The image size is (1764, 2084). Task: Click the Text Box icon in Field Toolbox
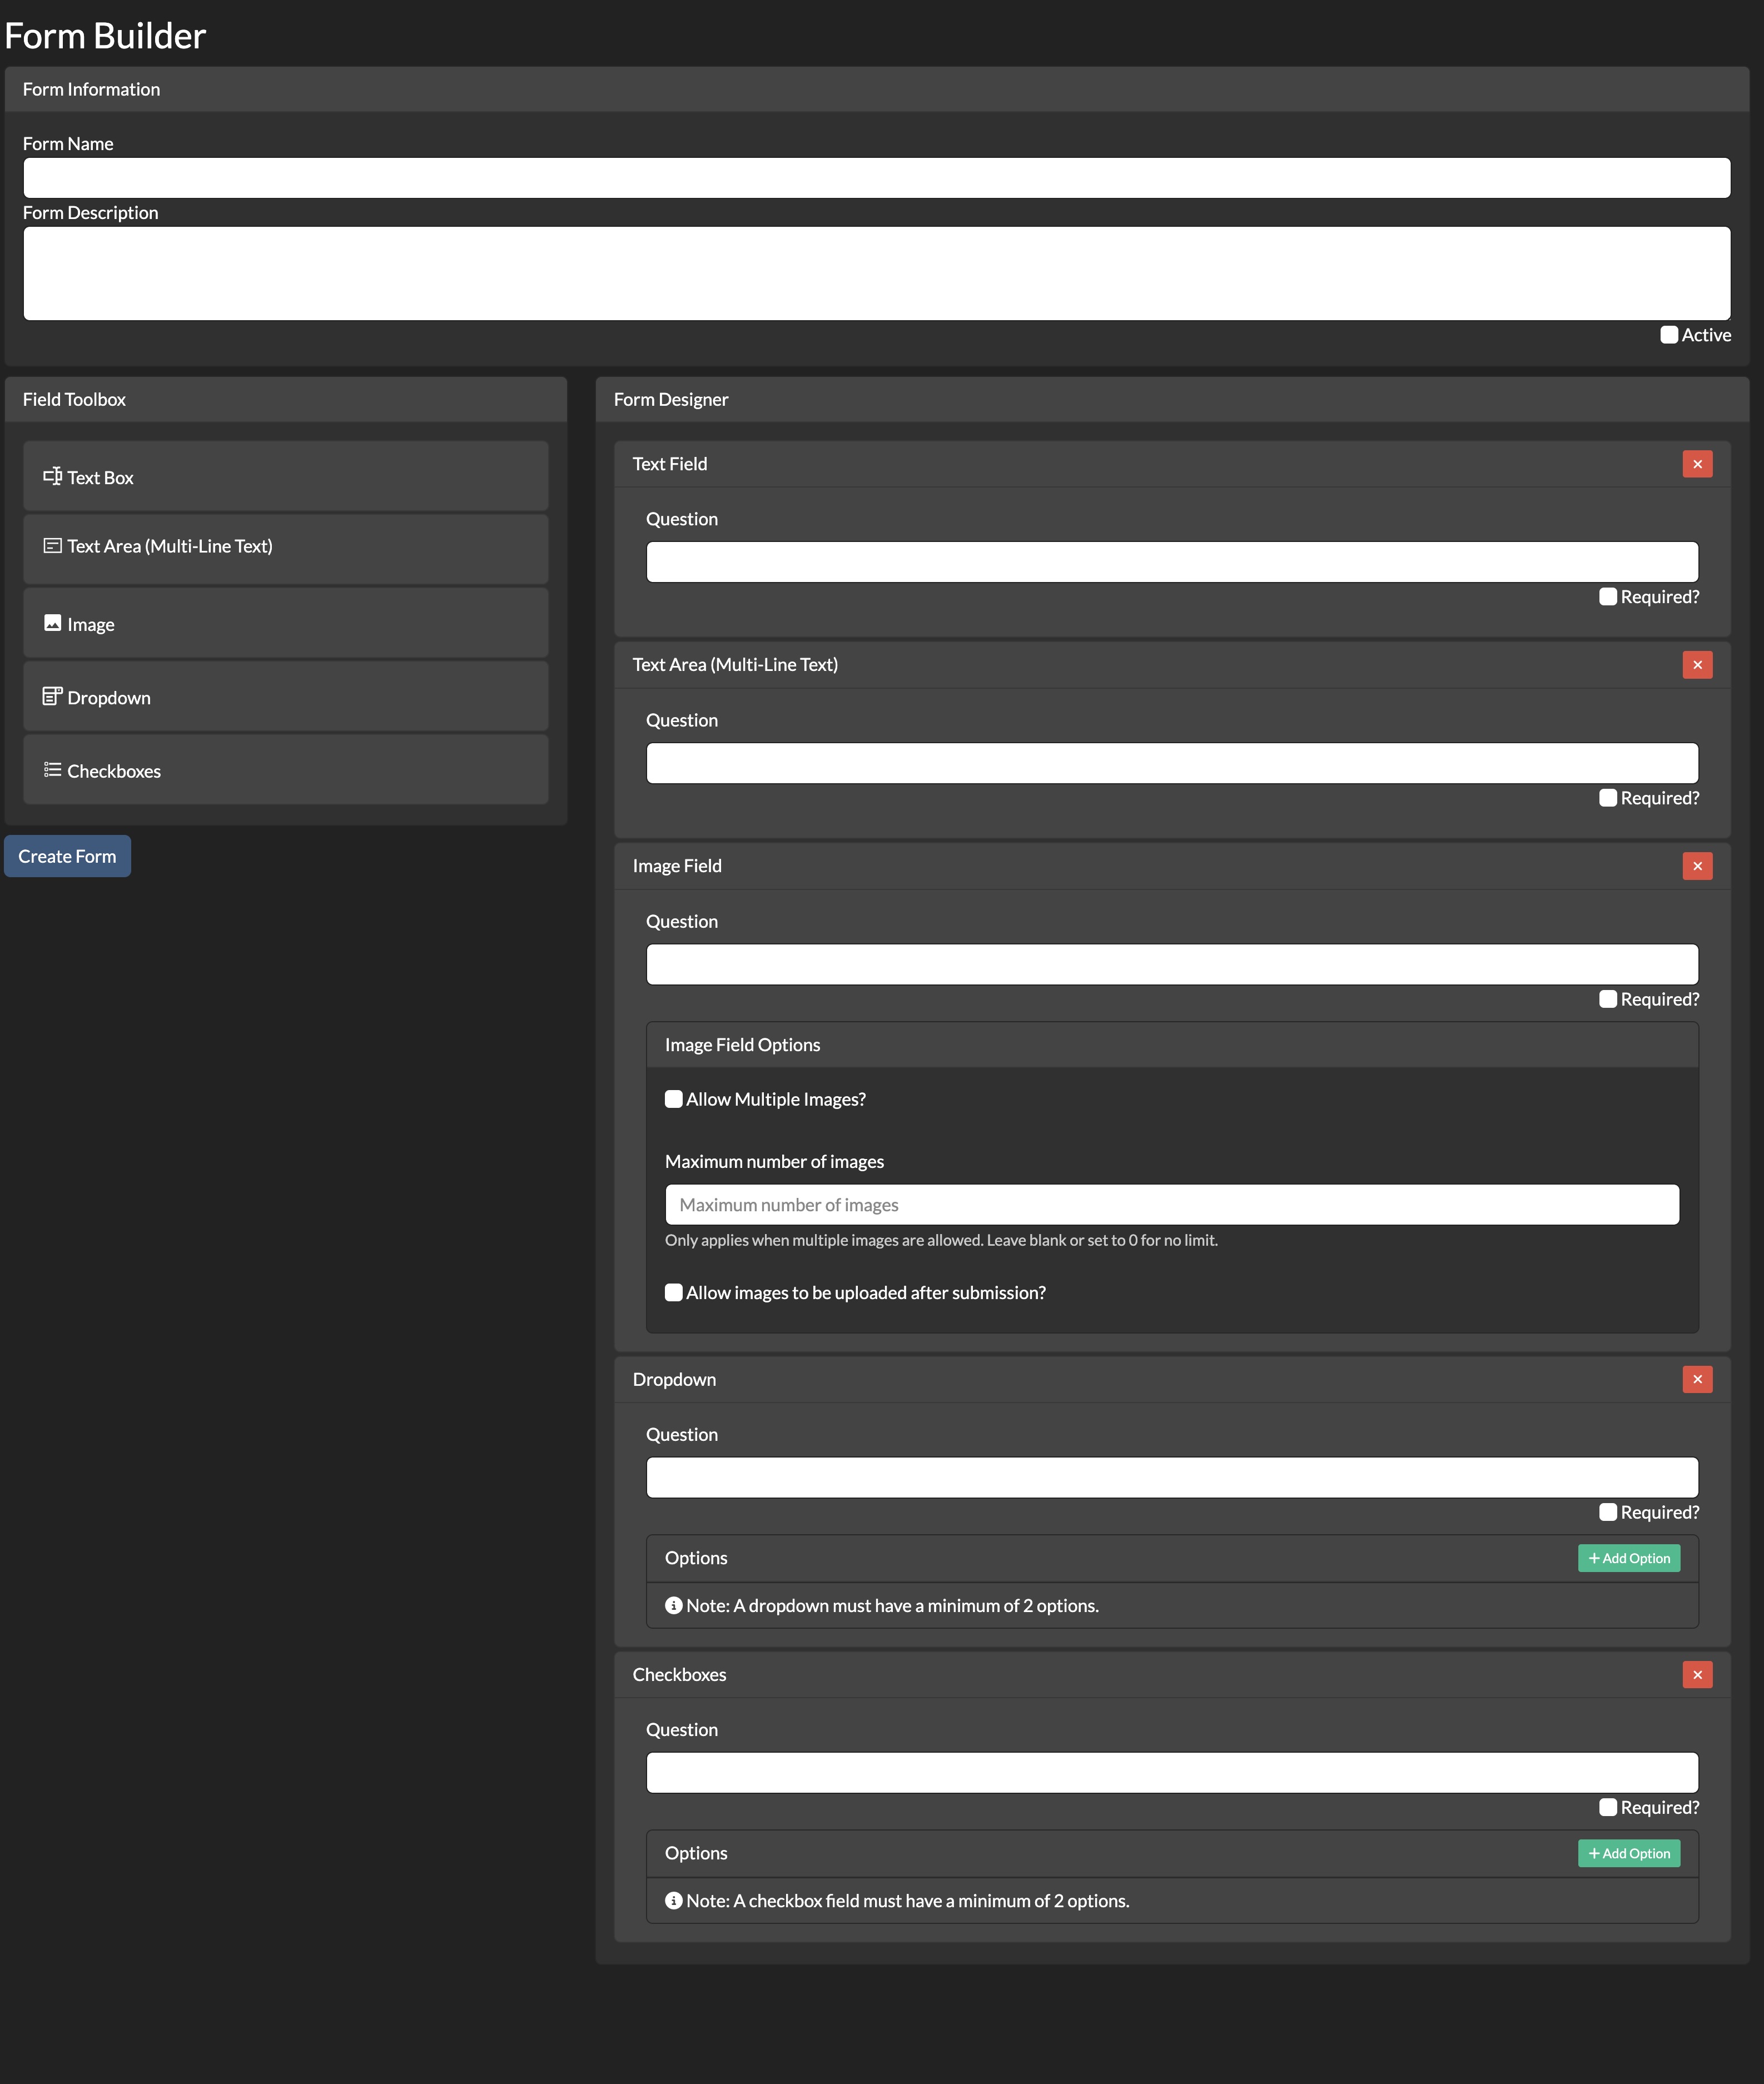(53, 476)
